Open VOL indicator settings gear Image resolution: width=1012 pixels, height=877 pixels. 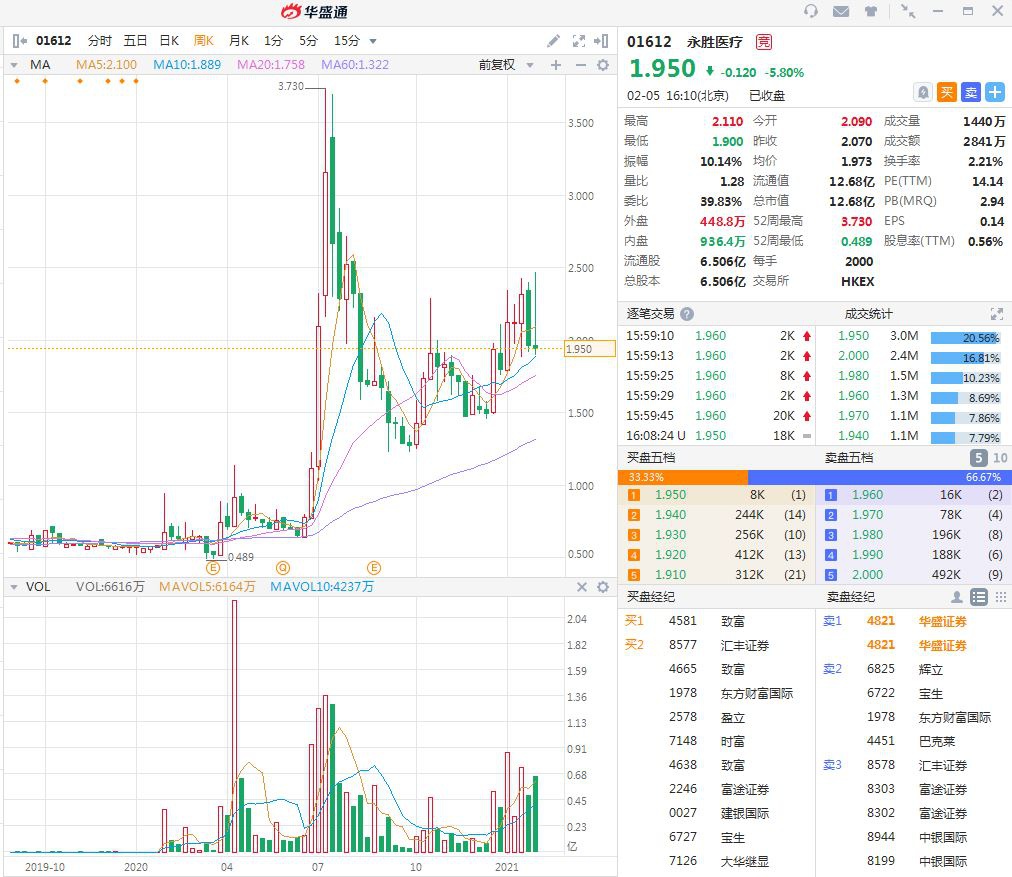[603, 587]
